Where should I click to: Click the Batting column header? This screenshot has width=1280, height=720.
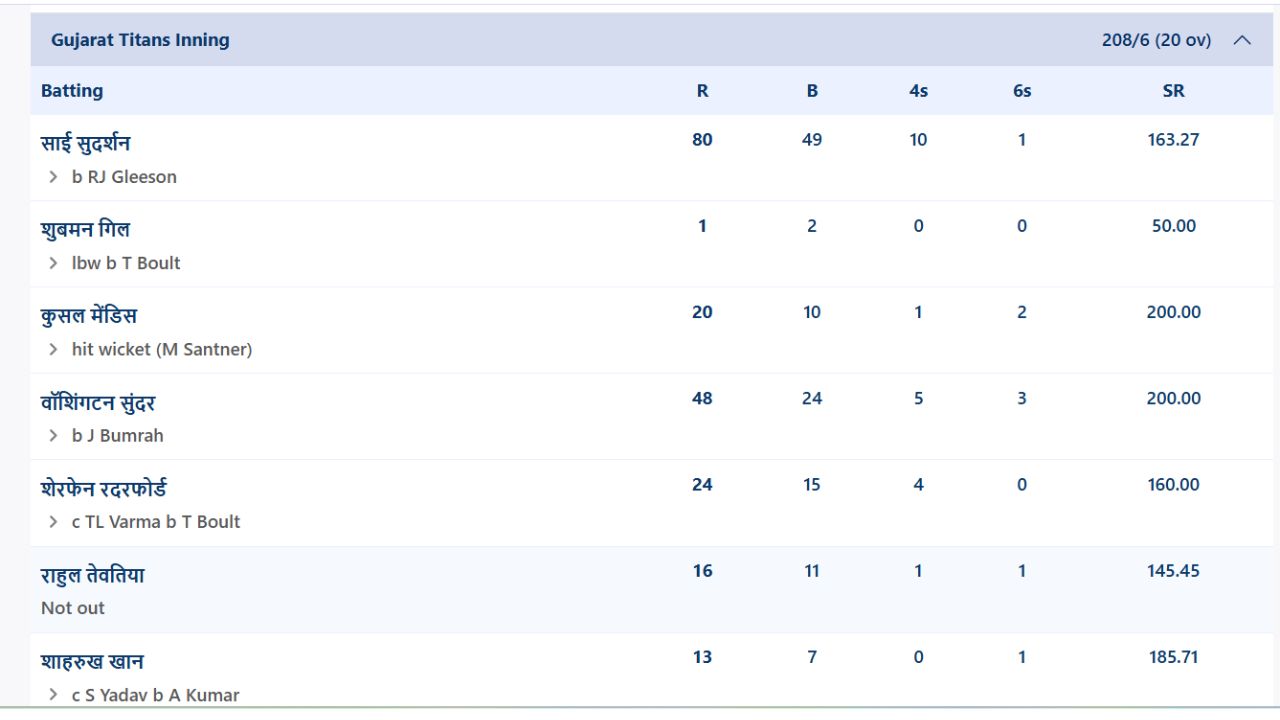[x=72, y=91]
